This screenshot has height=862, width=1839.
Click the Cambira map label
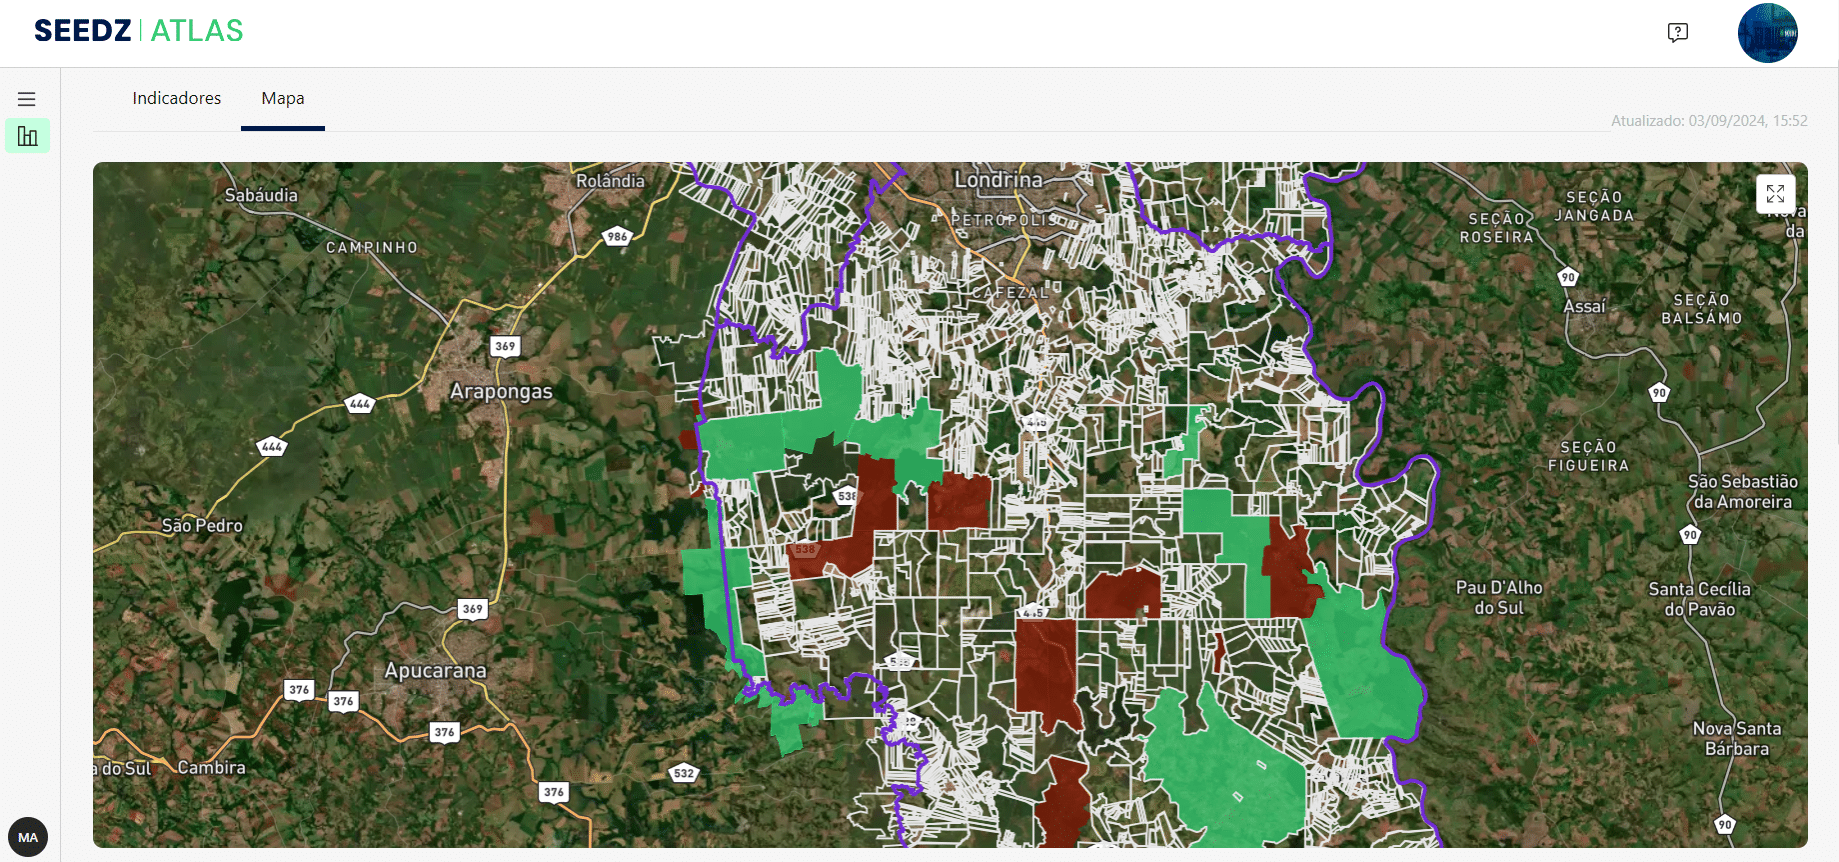pos(211,767)
